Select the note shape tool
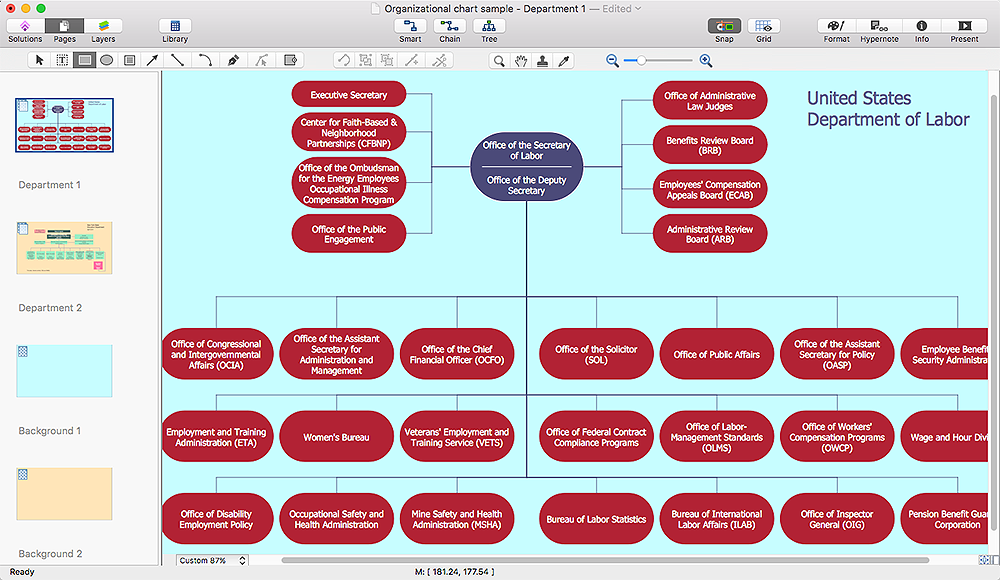 pyautogui.click(x=290, y=61)
